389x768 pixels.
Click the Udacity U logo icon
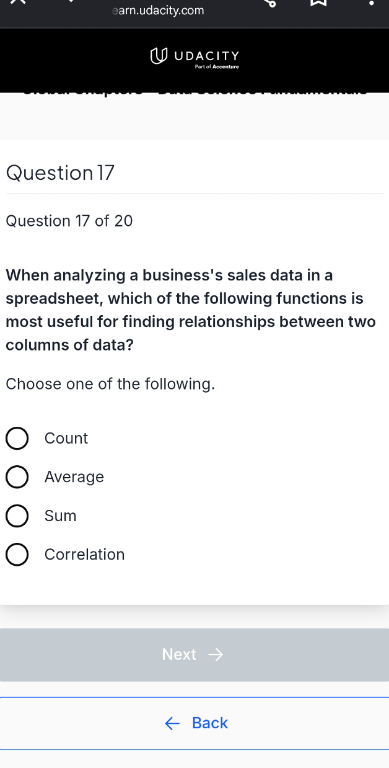click(157, 56)
